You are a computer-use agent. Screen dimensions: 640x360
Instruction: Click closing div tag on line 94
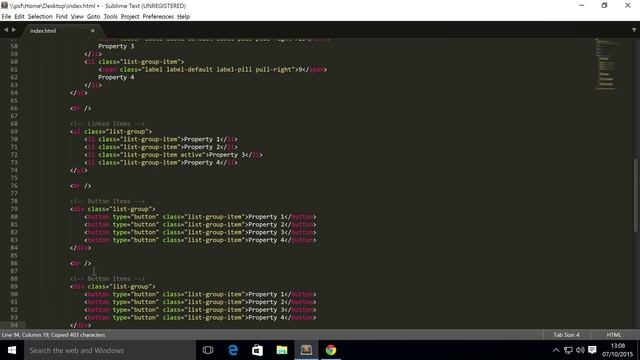coord(80,325)
